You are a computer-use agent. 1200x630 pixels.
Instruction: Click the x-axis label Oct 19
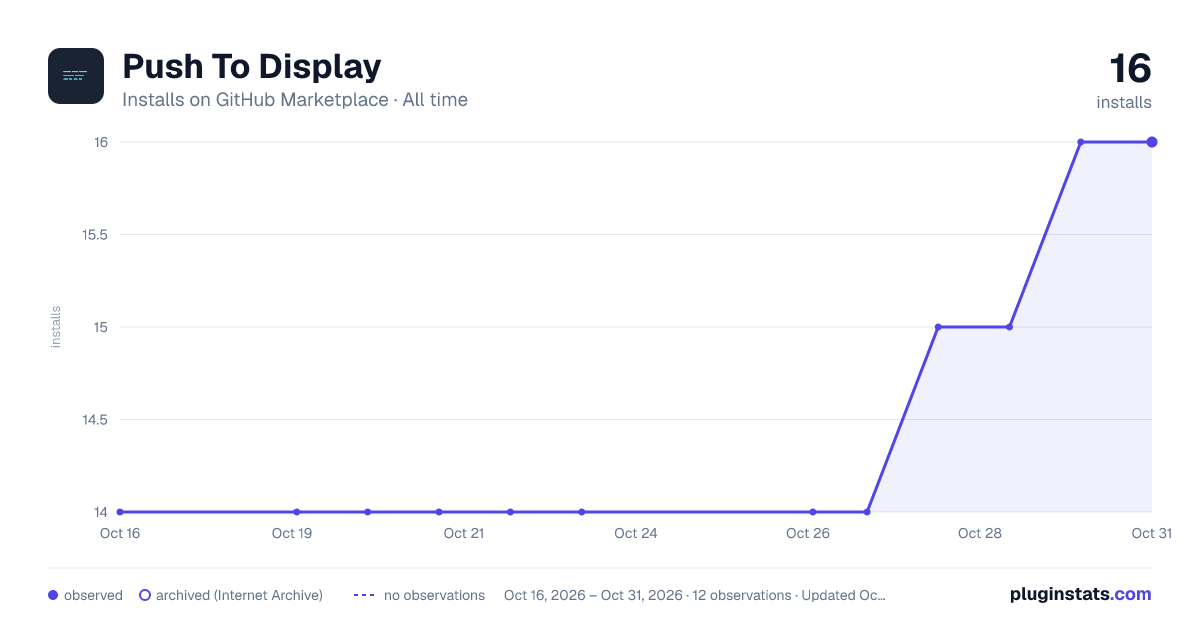(x=292, y=533)
